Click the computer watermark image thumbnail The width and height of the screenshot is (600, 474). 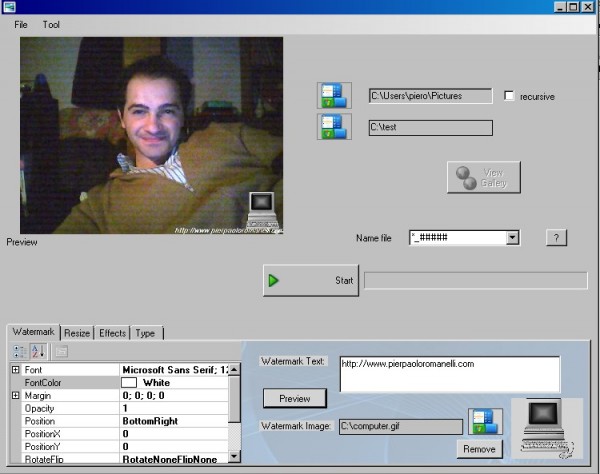(x=546, y=428)
